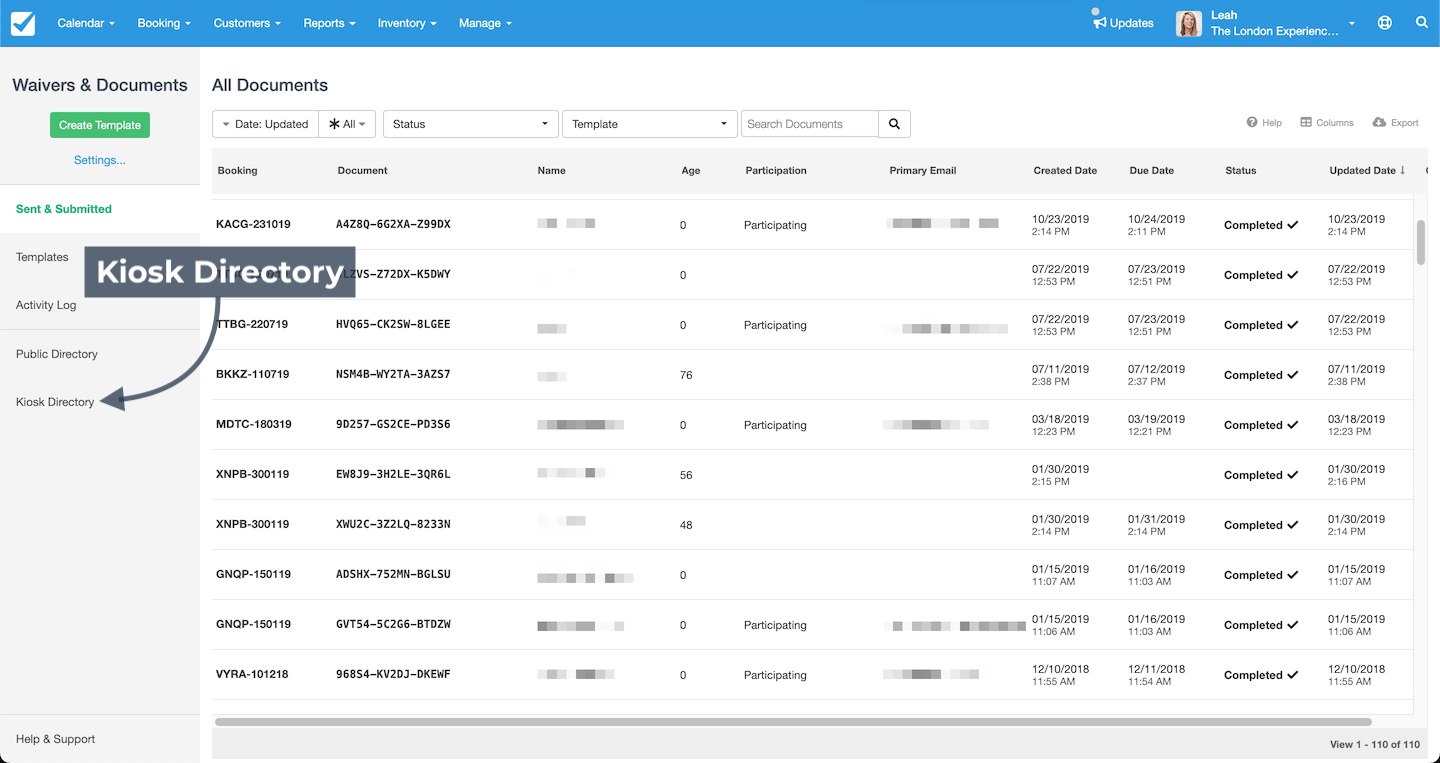Open booking KACG-231019
Viewport: 1440px width, 763px height.
[253, 225]
